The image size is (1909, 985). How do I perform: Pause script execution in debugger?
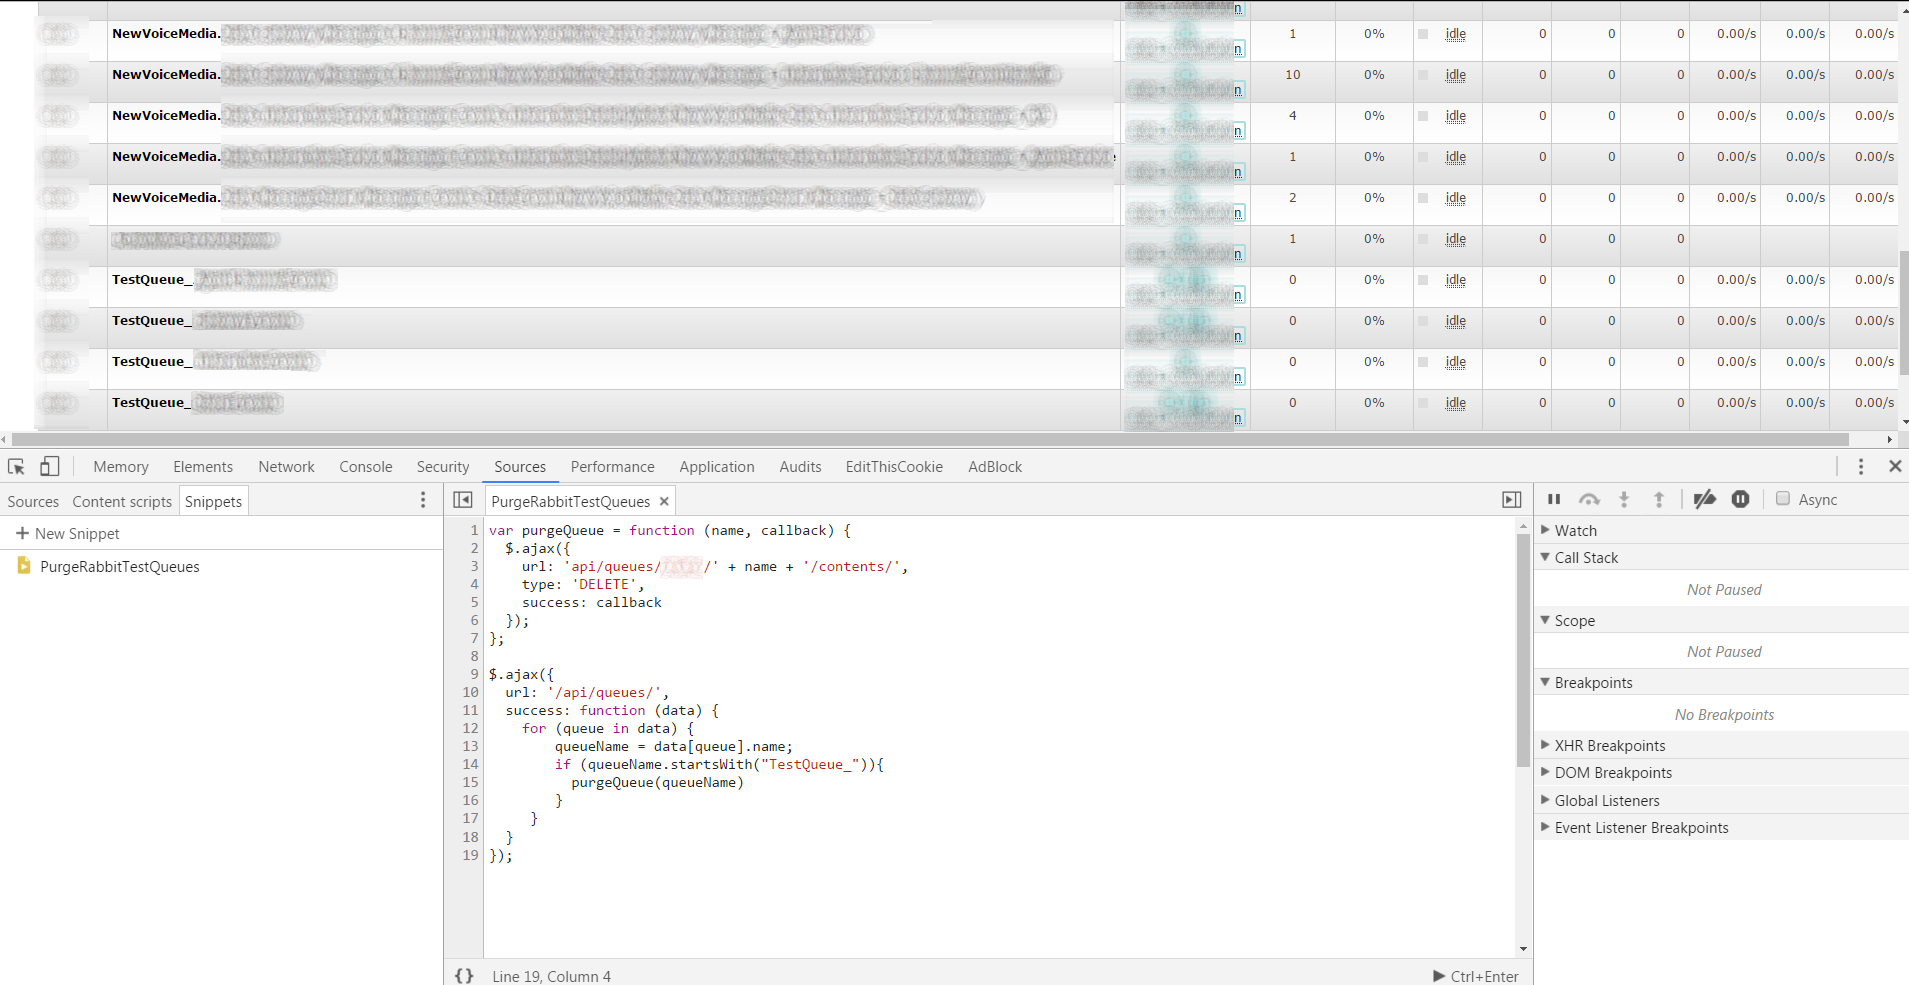point(1554,500)
